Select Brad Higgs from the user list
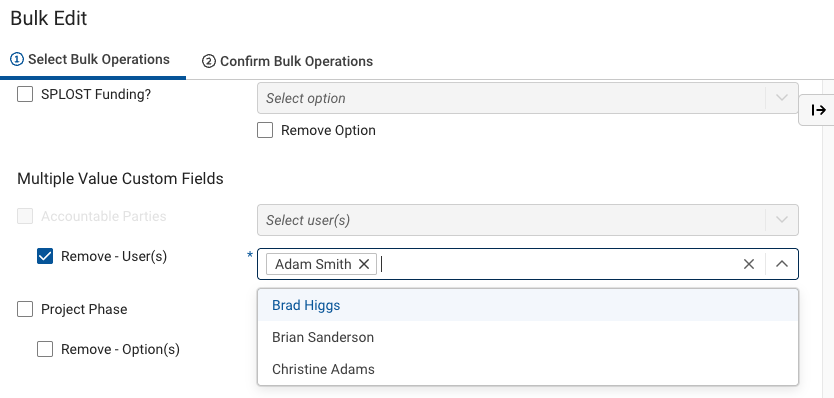Image resolution: width=834 pixels, height=398 pixels. (x=528, y=305)
